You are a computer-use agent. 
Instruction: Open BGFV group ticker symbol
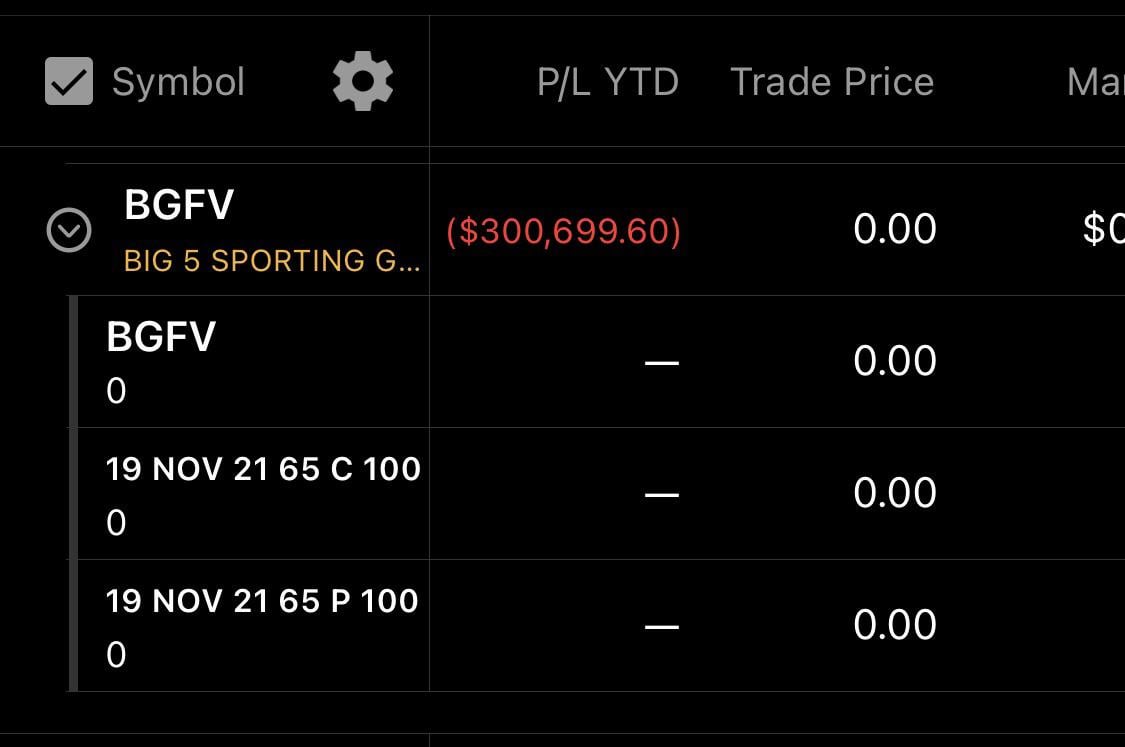179,205
